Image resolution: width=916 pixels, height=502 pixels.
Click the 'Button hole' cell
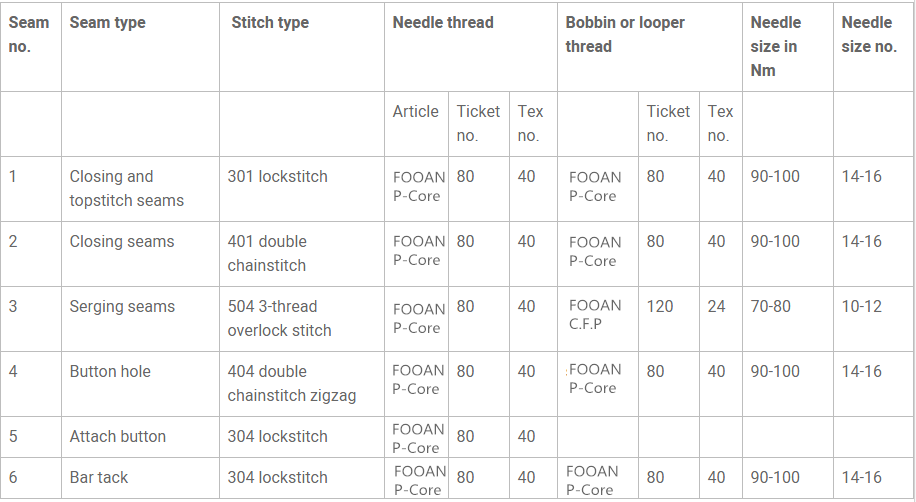click(140, 384)
